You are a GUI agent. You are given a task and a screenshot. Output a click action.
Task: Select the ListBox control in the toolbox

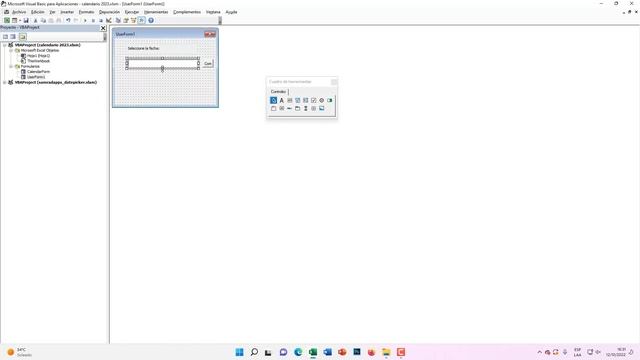pos(305,100)
